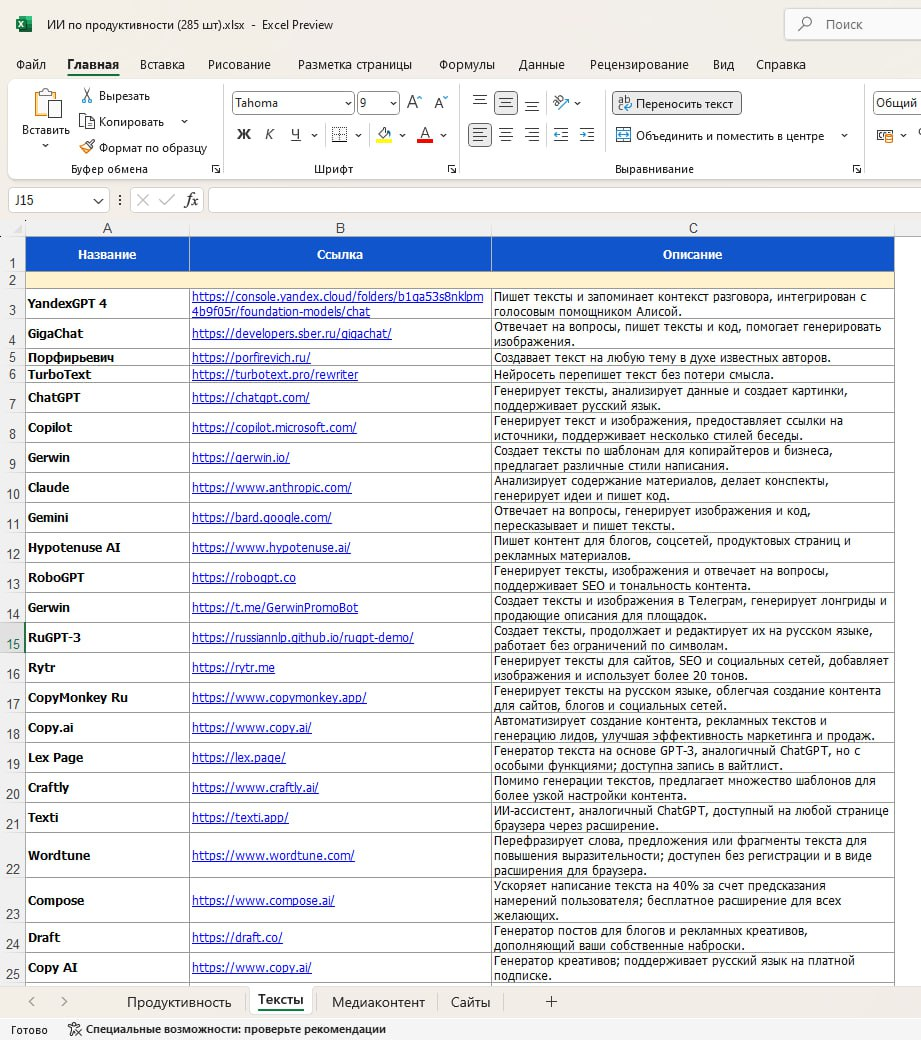Click the Поиск search box
Image resolution: width=921 pixels, height=1040 pixels.
coord(853,25)
